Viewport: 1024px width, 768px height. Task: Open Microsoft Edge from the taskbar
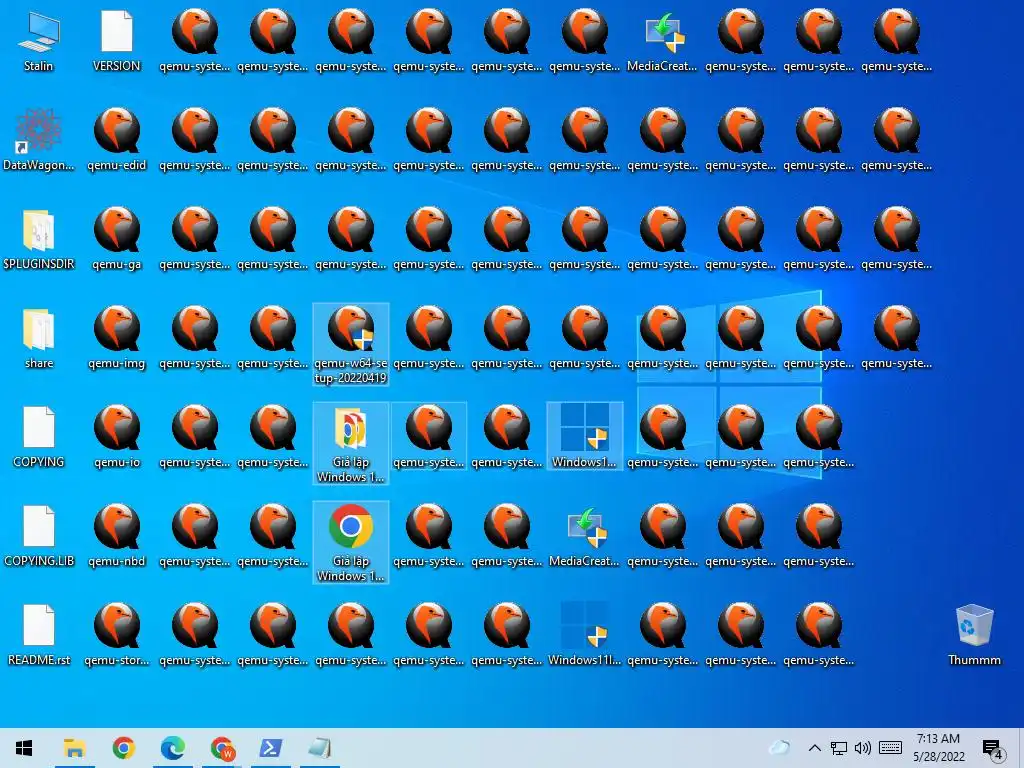pyautogui.click(x=172, y=748)
